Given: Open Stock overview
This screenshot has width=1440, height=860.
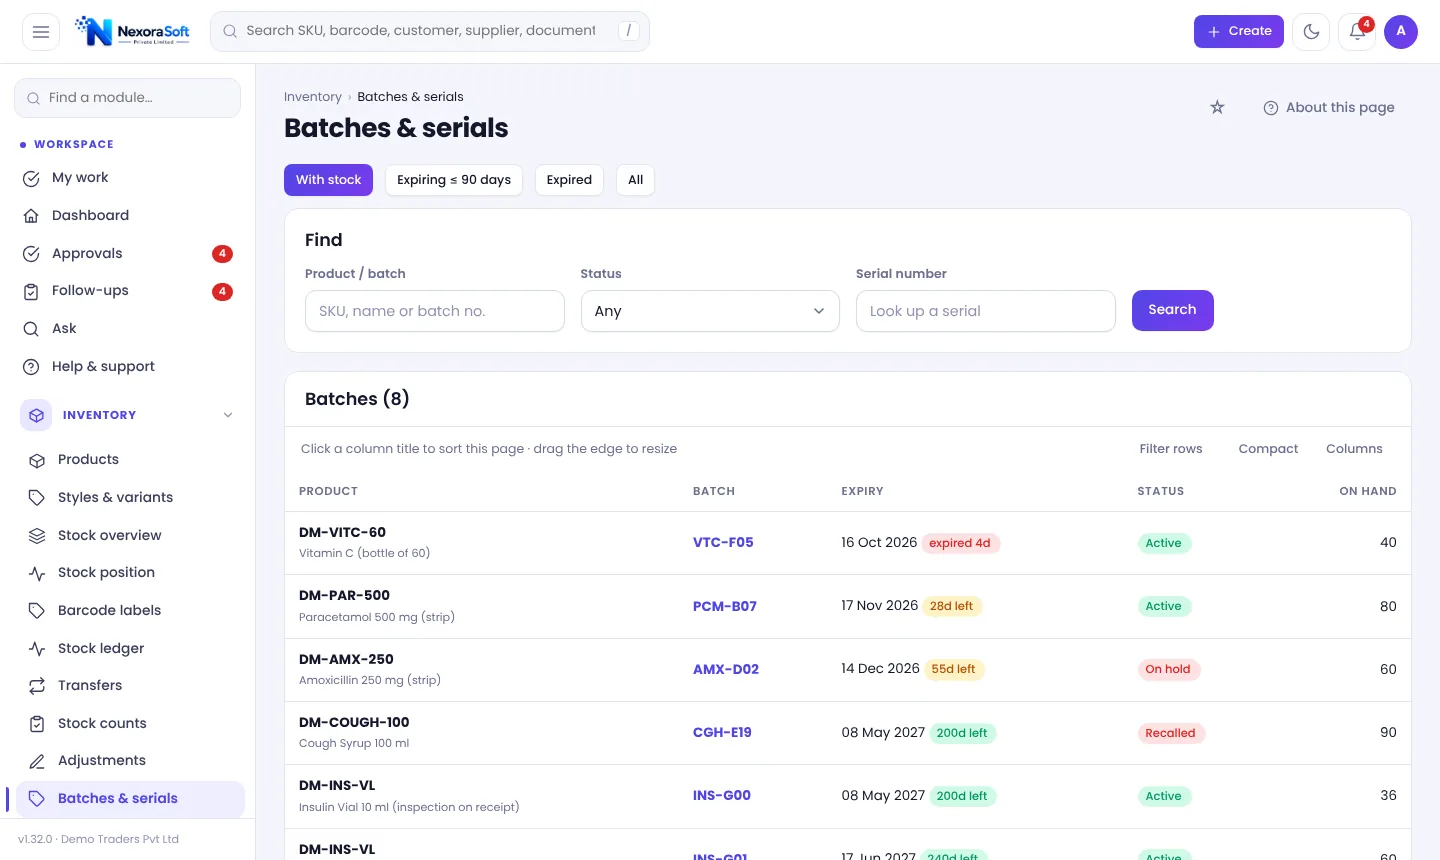Looking at the screenshot, I should 130,536.
